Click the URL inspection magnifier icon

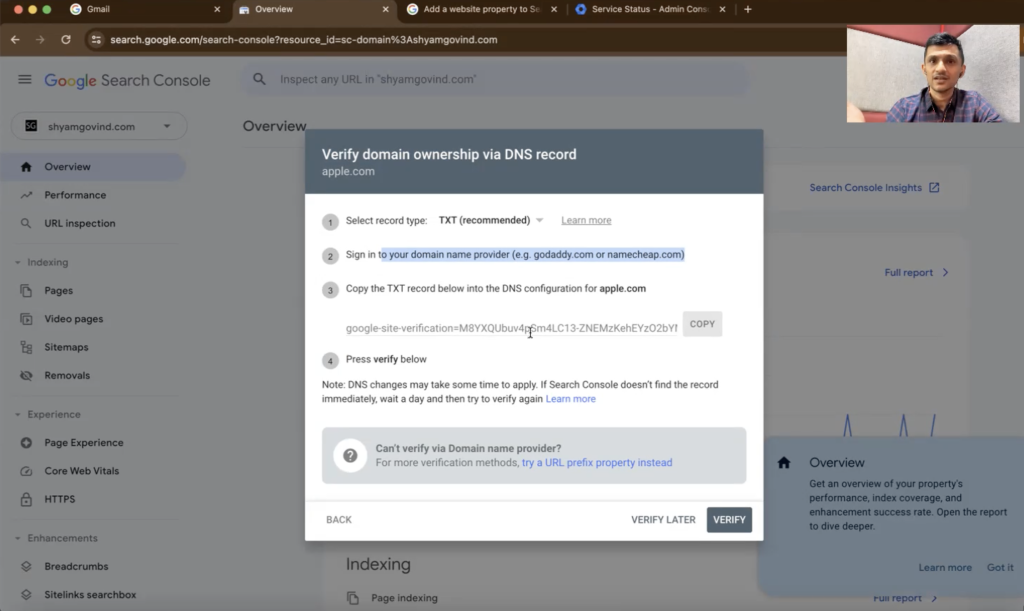[26, 223]
